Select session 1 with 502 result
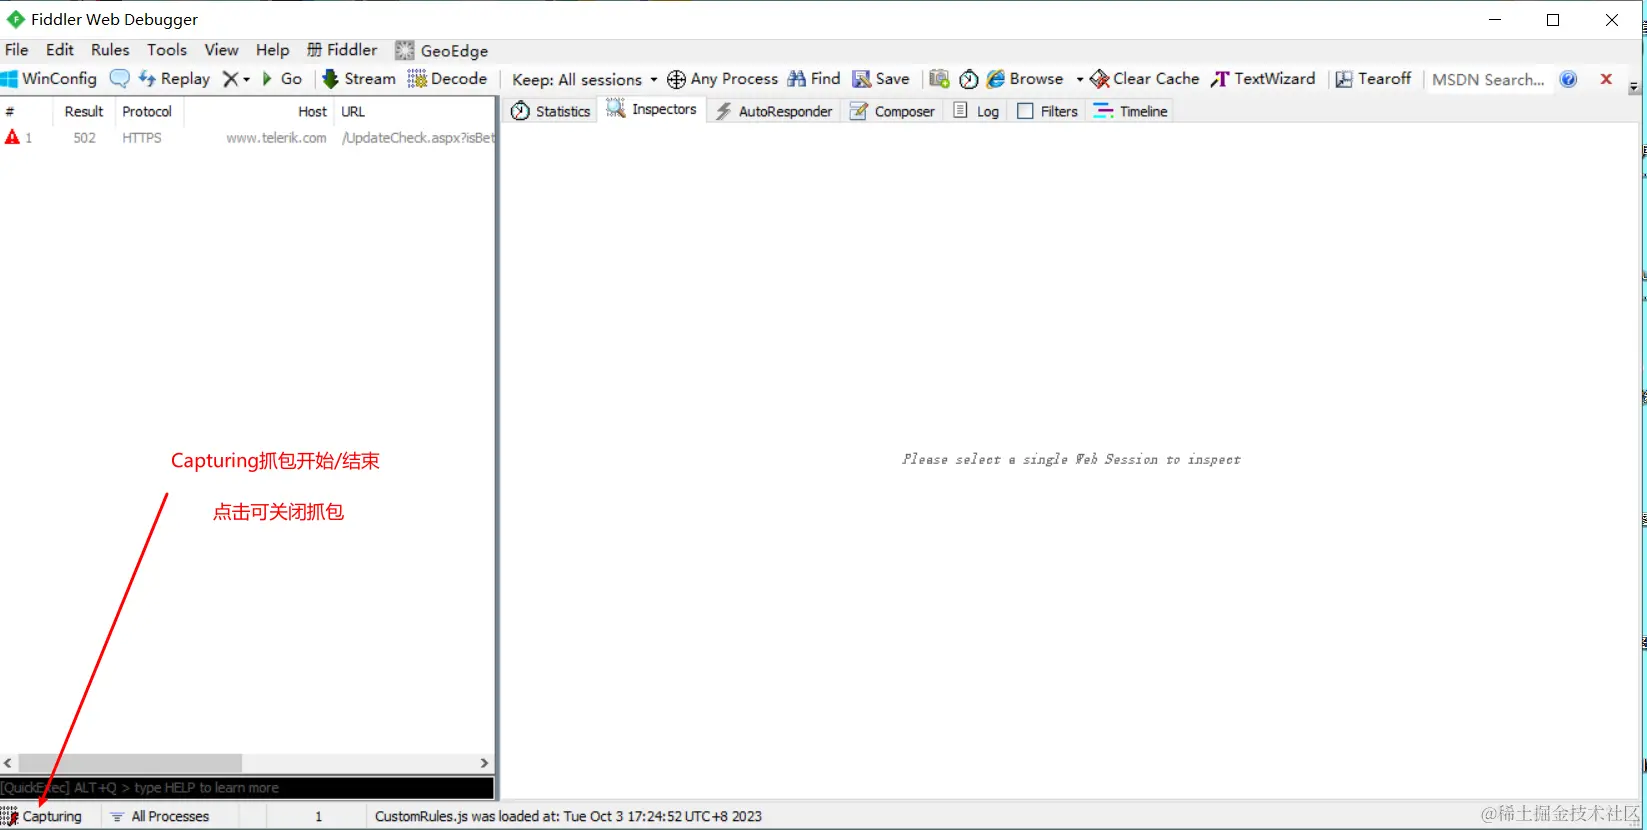 click(247, 138)
